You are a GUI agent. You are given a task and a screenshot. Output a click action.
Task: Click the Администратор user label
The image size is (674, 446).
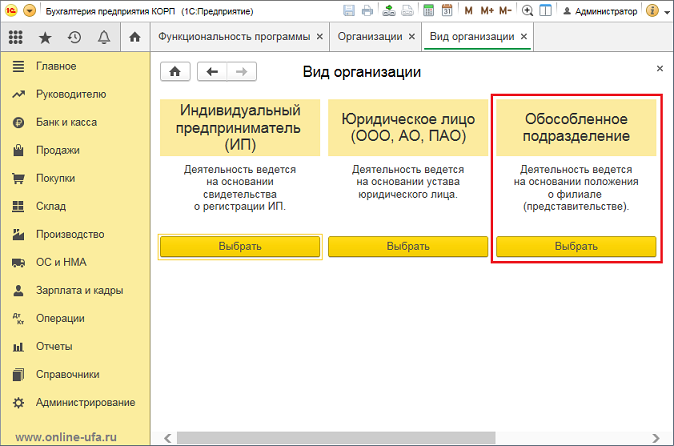click(x=600, y=11)
